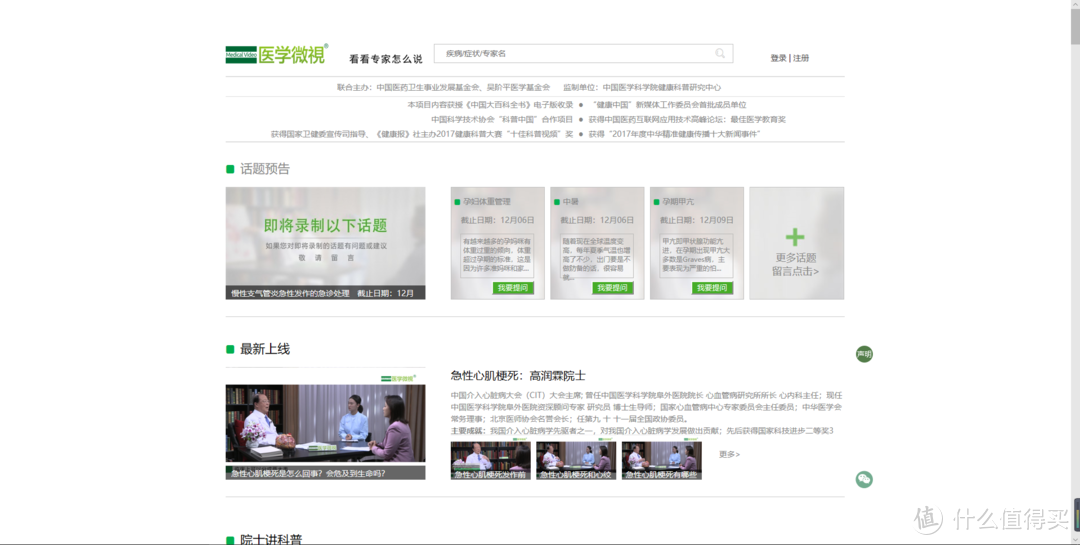Click 我要提问 on the 孕妇体重管理 card
1080x545 pixels.
(x=513, y=288)
